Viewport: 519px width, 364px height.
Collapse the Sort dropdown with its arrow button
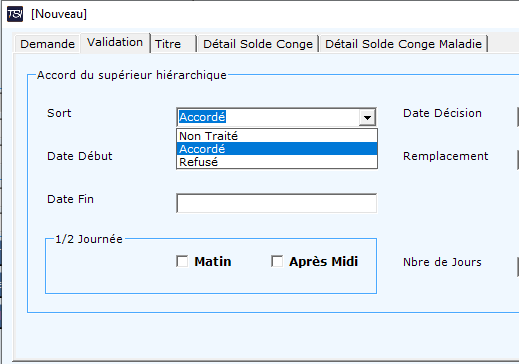pyautogui.click(x=367, y=117)
